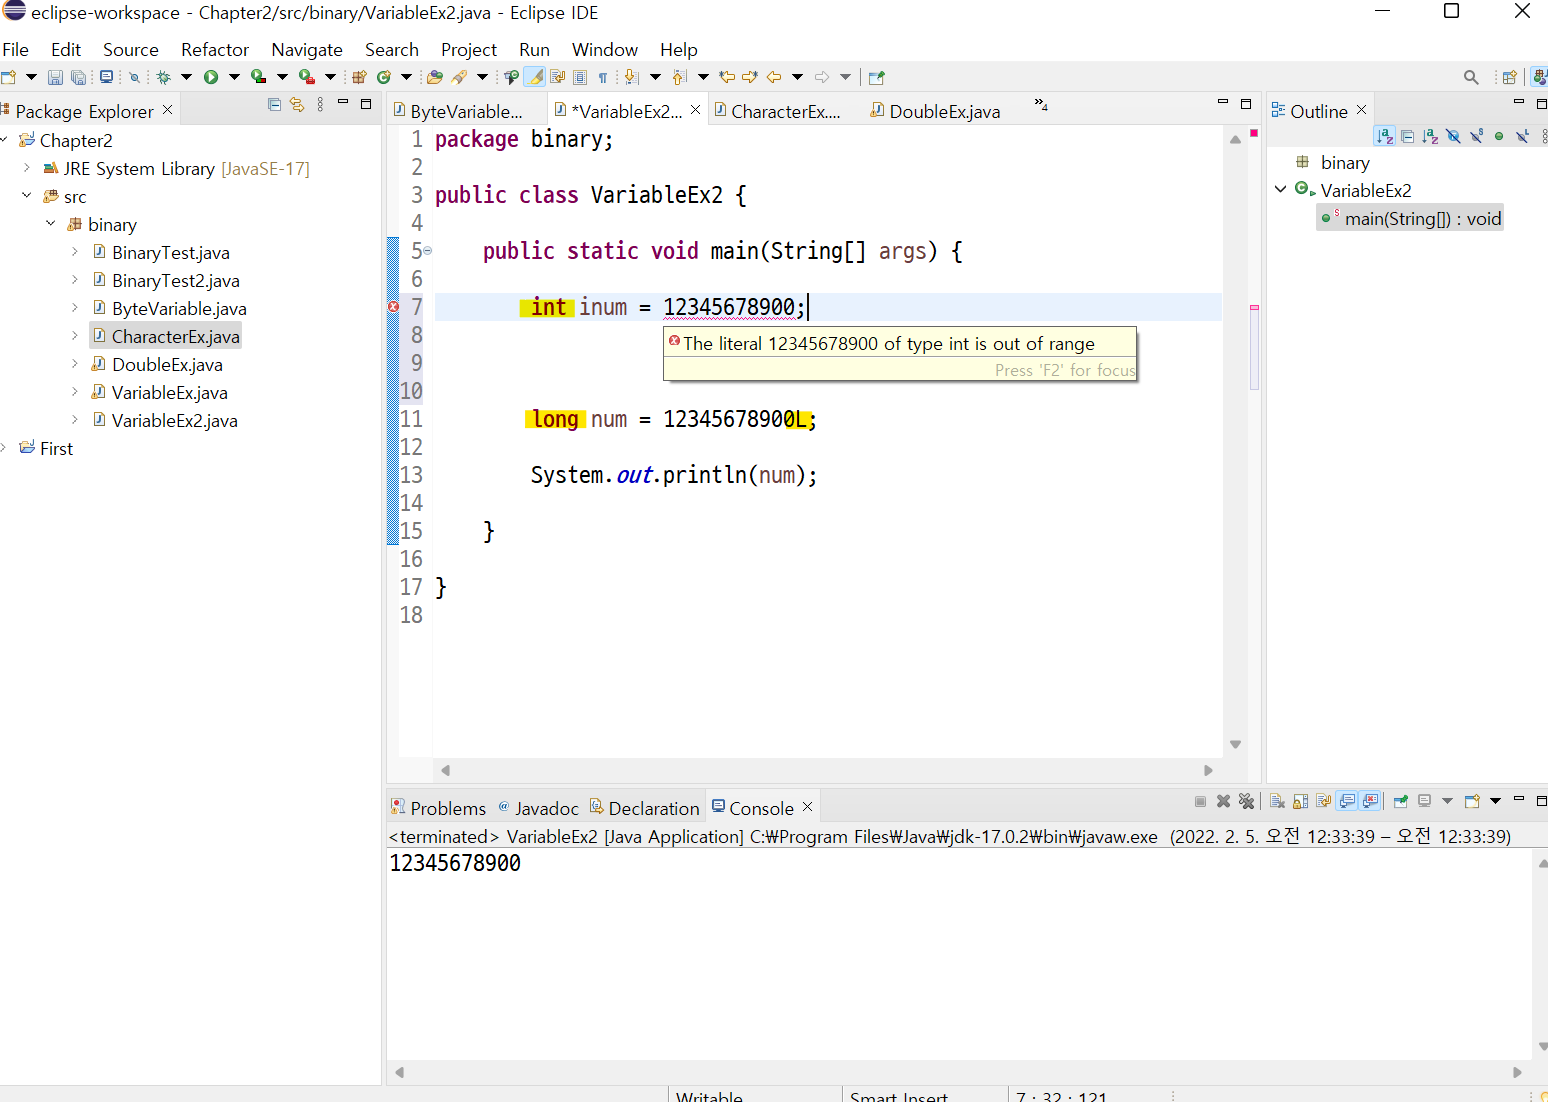Expand the First project node
The width and height of the screenshot is (1548, 1102).
4,448
